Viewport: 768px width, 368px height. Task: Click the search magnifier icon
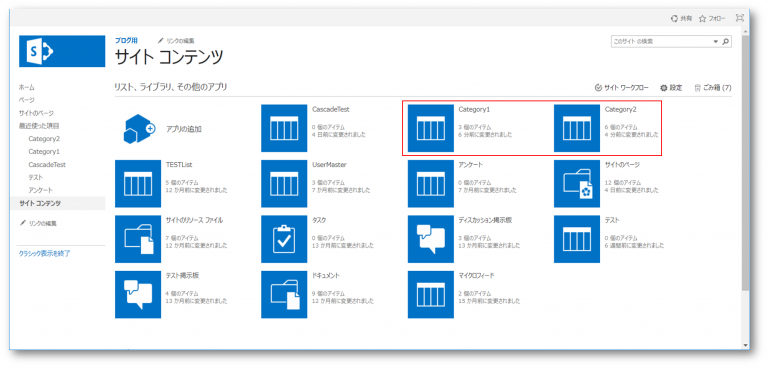click(x=726, y=42)
